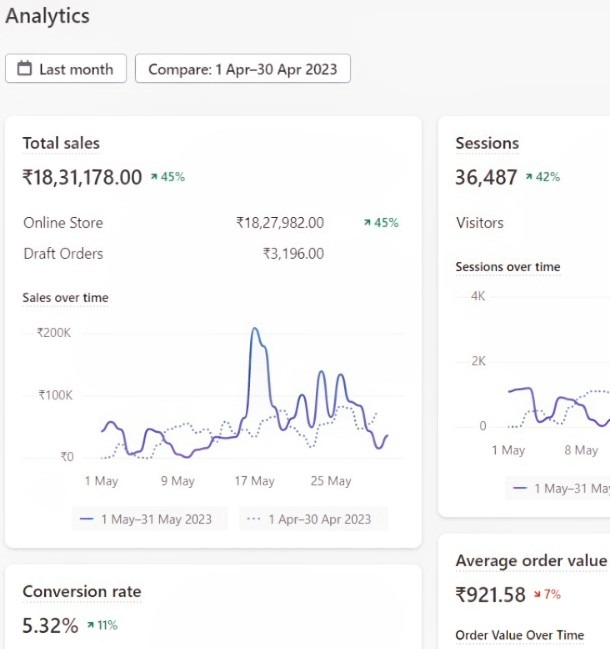Image resolution: width=610 pixels, height=649 pixels.
Task: Click the calendar icon in Last month button
Action: point(23,69)
